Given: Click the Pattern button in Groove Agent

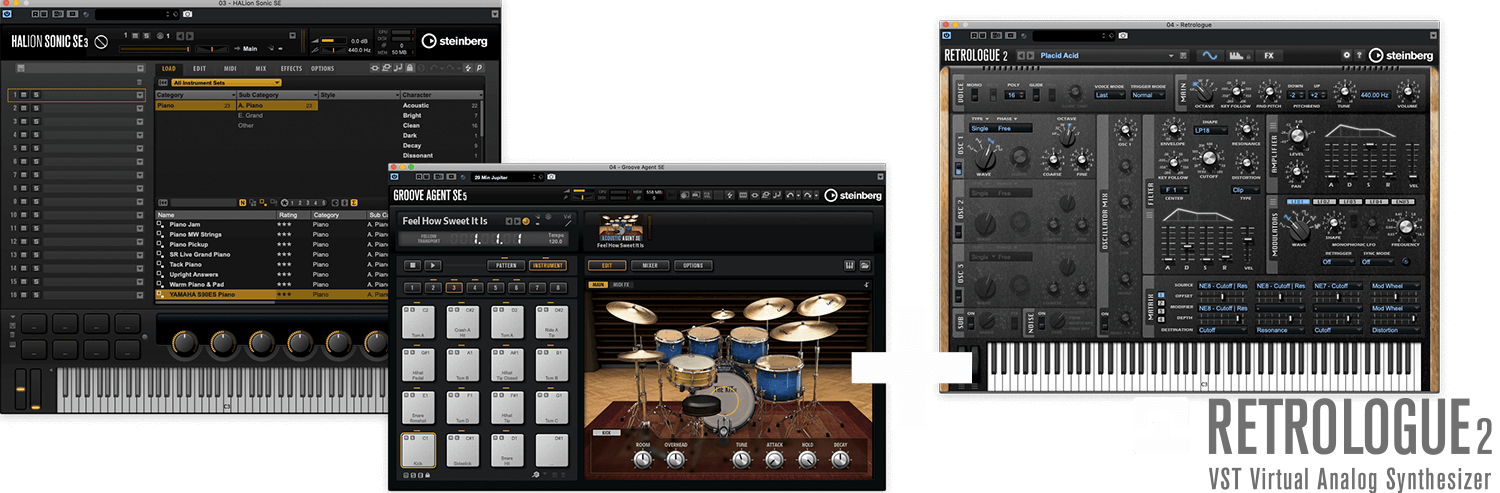Looking at the screenshot, I should point(506,265).
